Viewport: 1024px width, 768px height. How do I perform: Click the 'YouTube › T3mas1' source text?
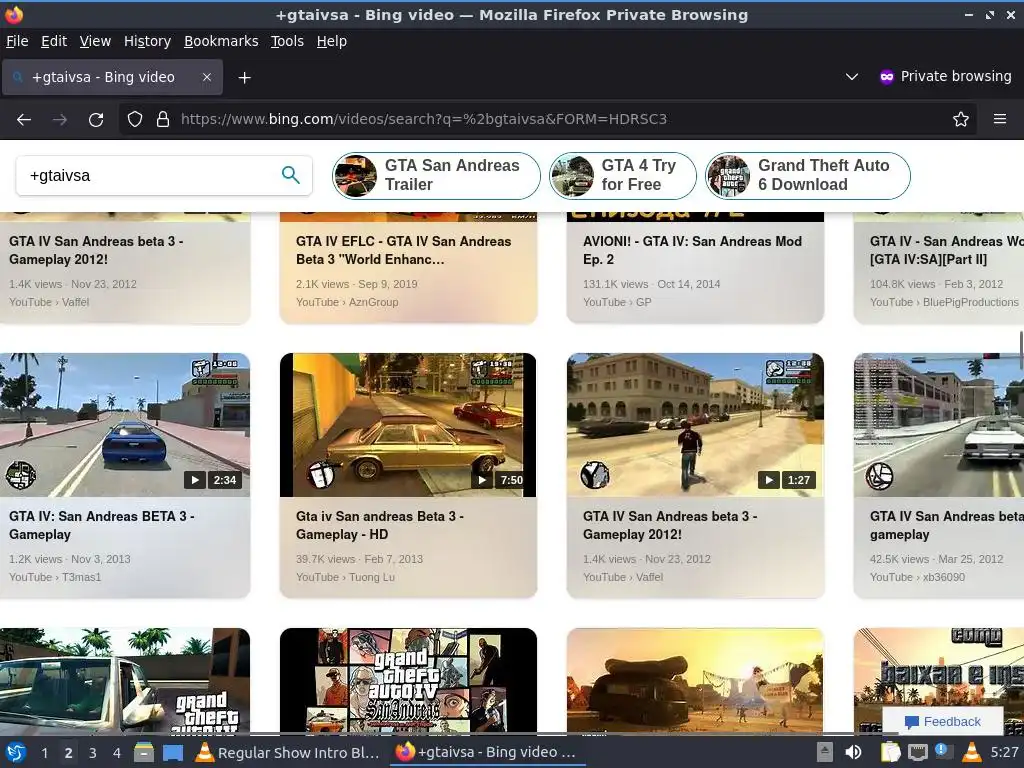[55, 577]
